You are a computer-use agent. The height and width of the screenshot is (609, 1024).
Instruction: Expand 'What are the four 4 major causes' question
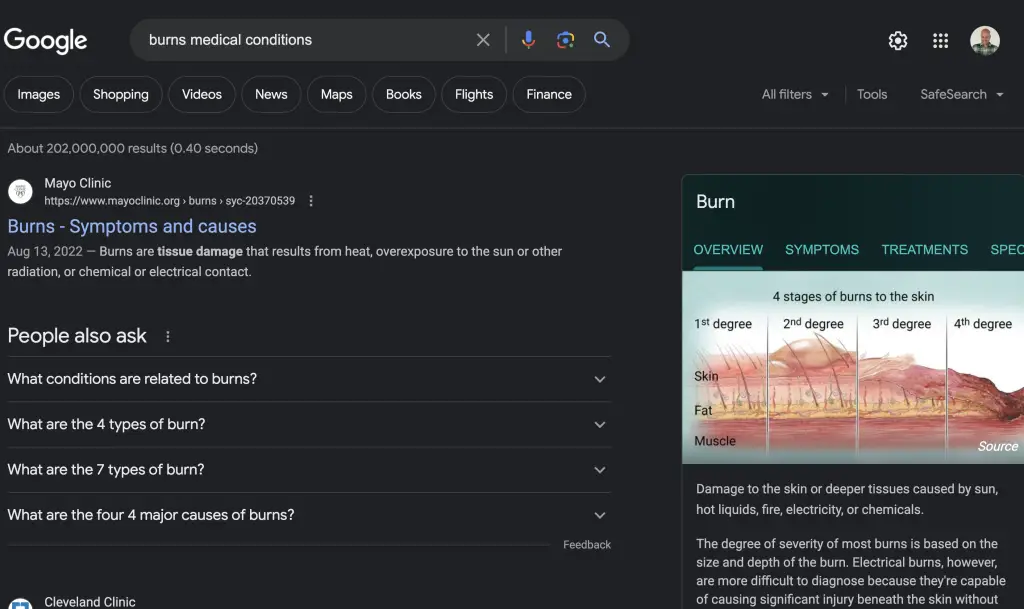pyautogui.click(x=308, y=515)
